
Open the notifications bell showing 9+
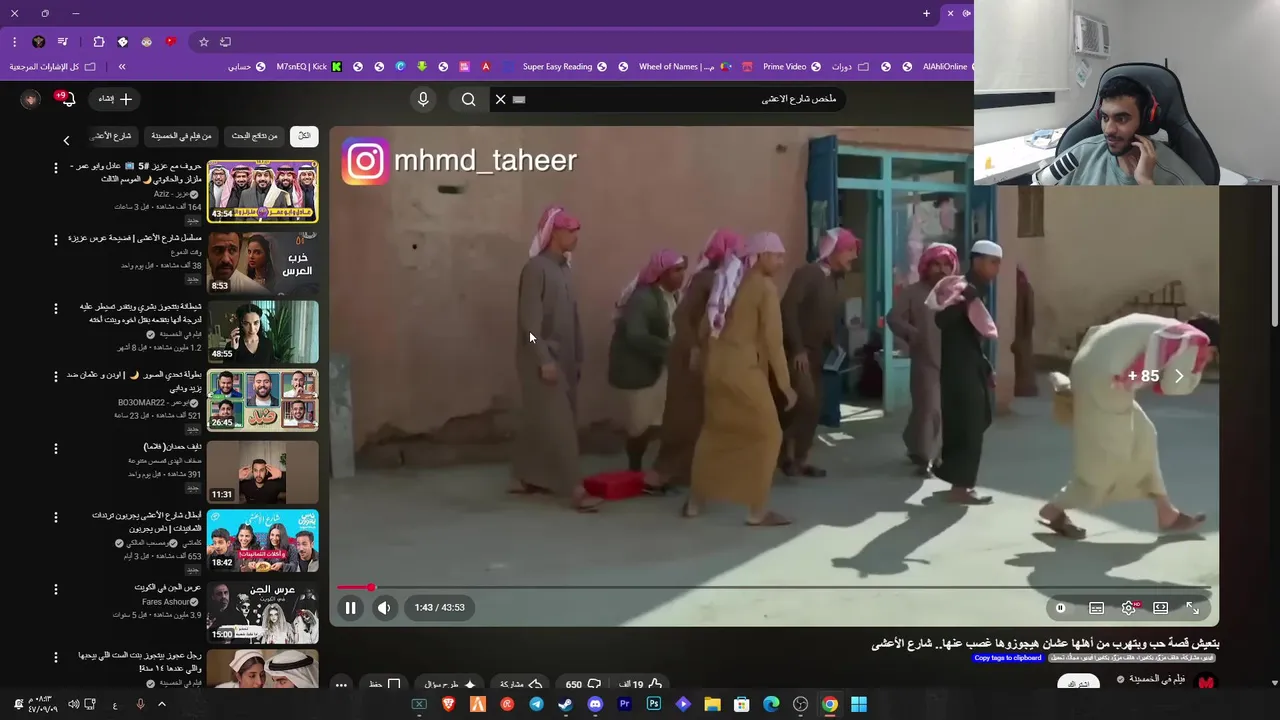coord(66,99)
